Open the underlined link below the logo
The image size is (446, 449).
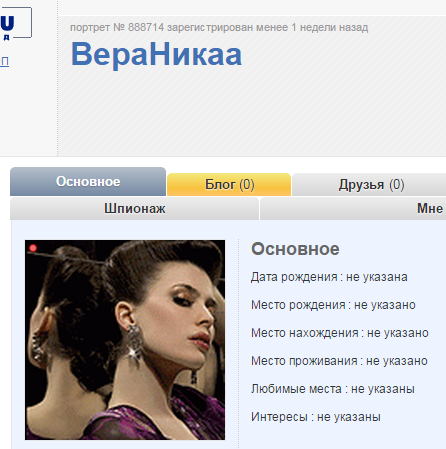tap(4, 61)
